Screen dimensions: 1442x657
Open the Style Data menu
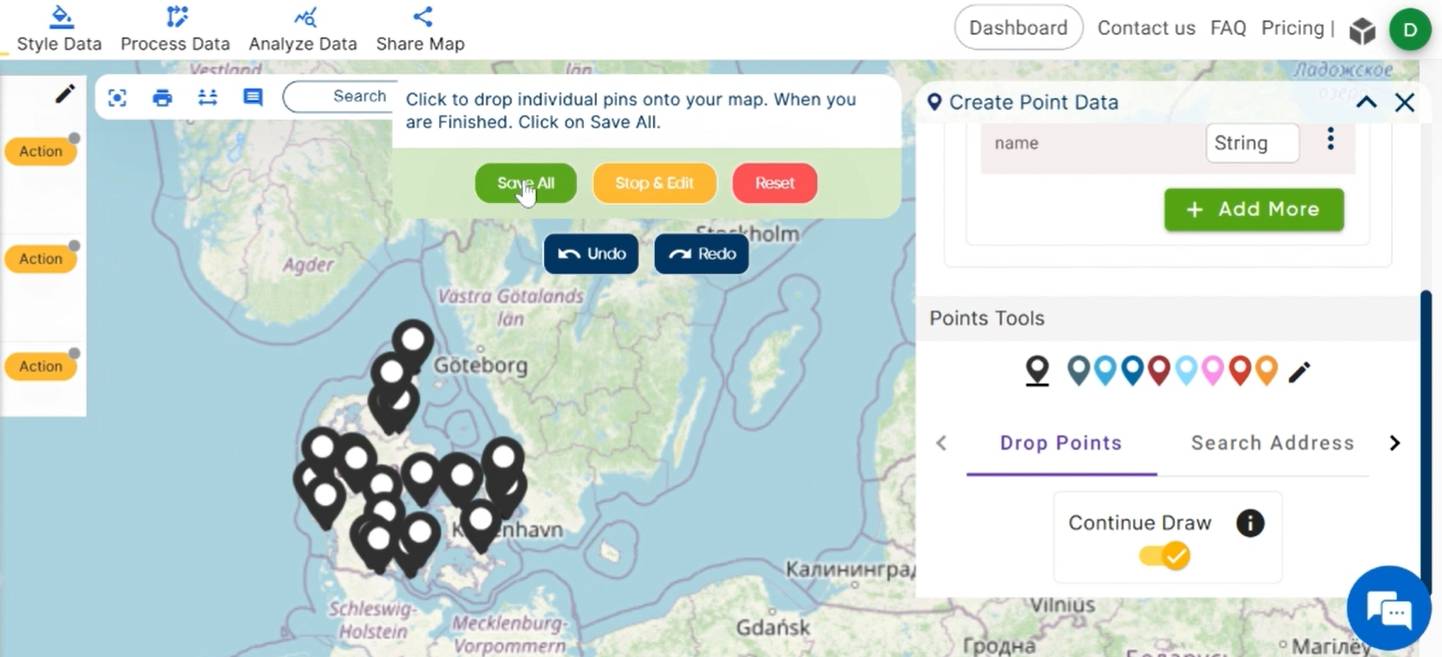(60, 29)
